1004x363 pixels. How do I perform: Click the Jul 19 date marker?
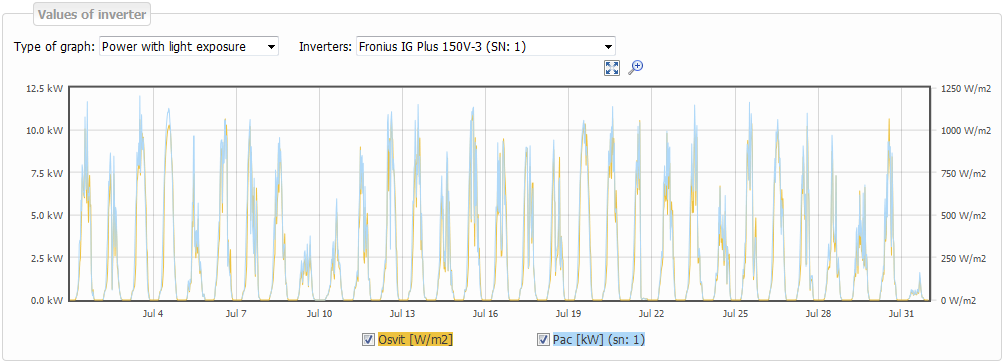pos(569,314)
